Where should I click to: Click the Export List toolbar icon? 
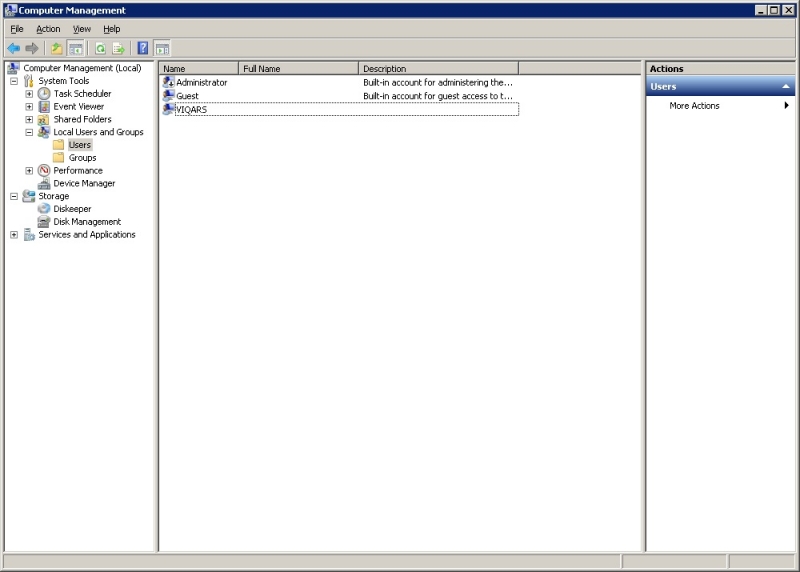(118, 48)
